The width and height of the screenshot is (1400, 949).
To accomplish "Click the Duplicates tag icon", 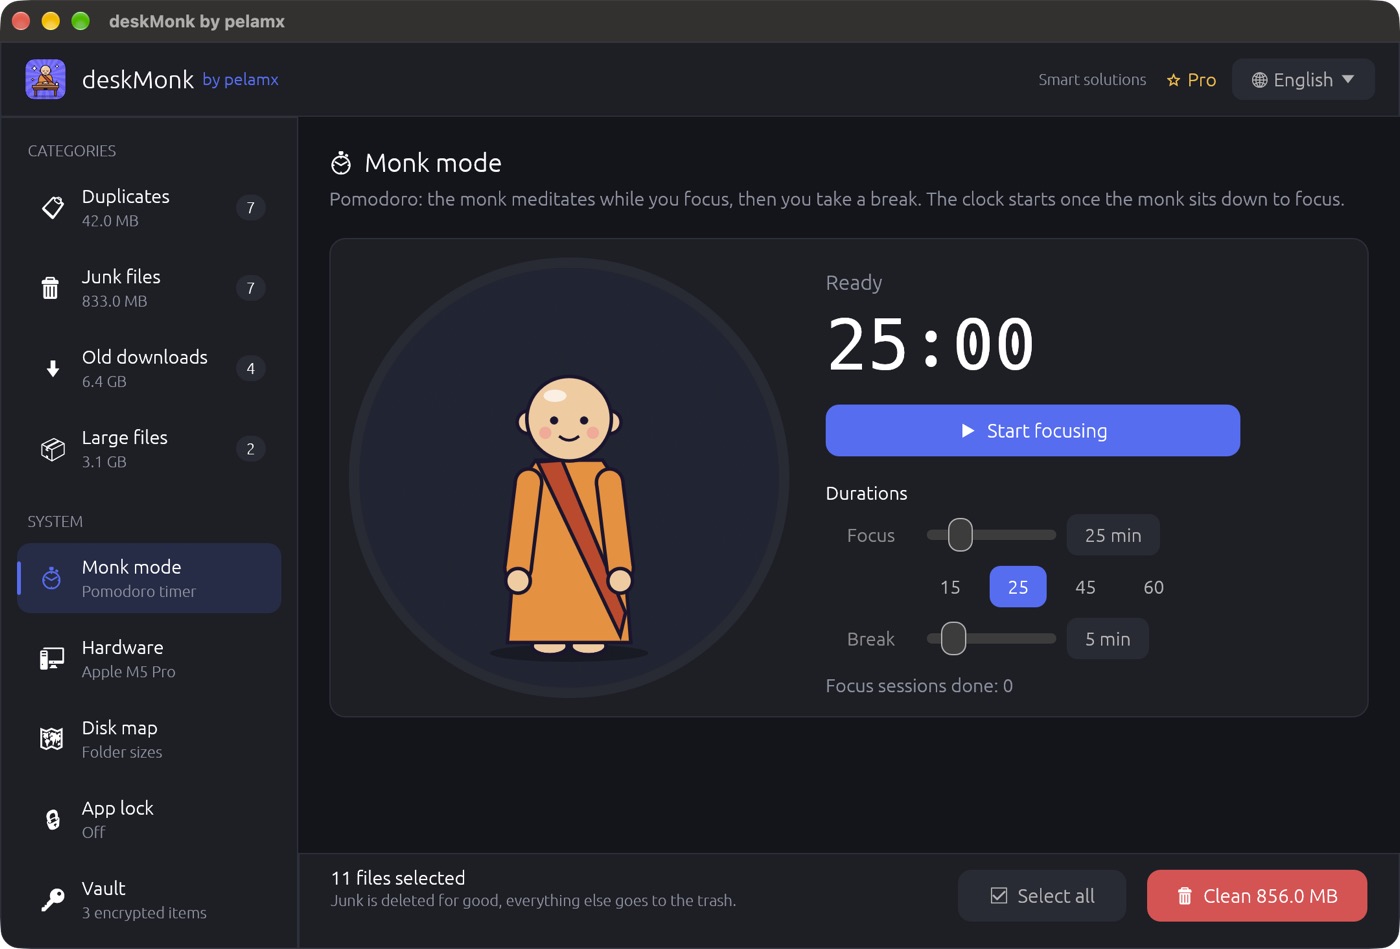I will [52, 208].
